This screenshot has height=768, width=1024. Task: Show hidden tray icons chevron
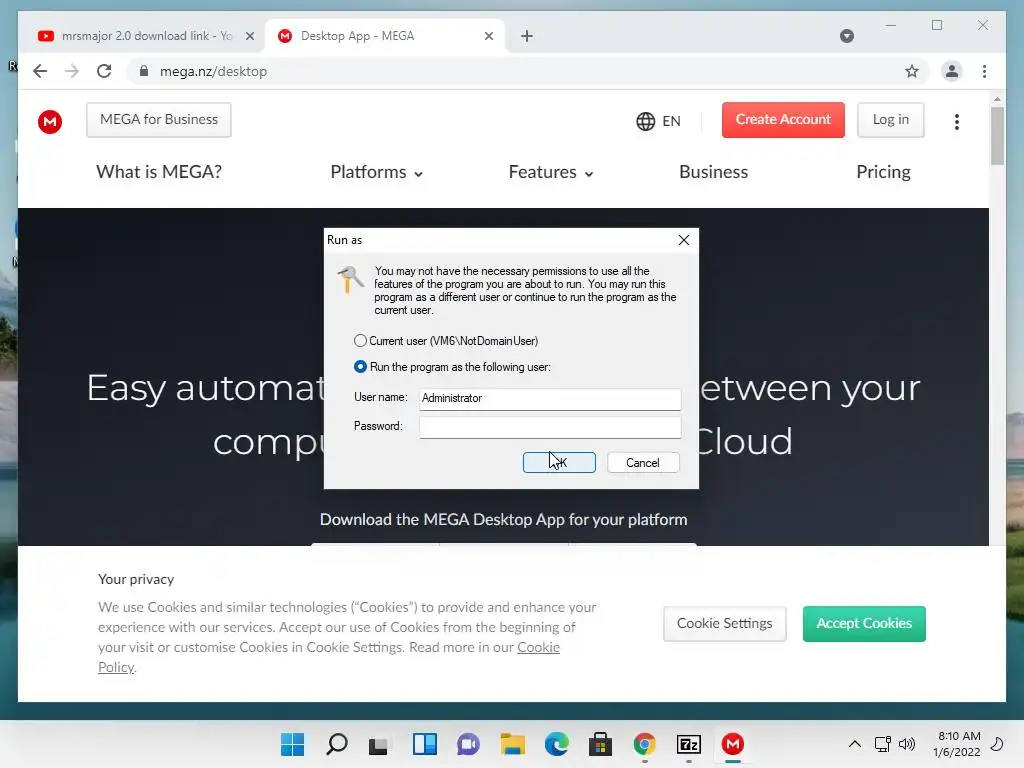(854, 744)
